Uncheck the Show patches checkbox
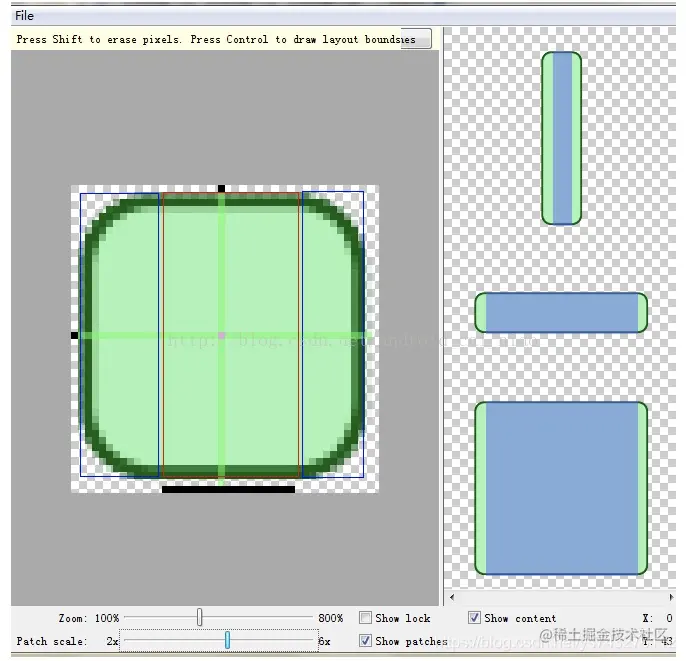The width and height of the screenshot is (686, 661). [365, 640]
